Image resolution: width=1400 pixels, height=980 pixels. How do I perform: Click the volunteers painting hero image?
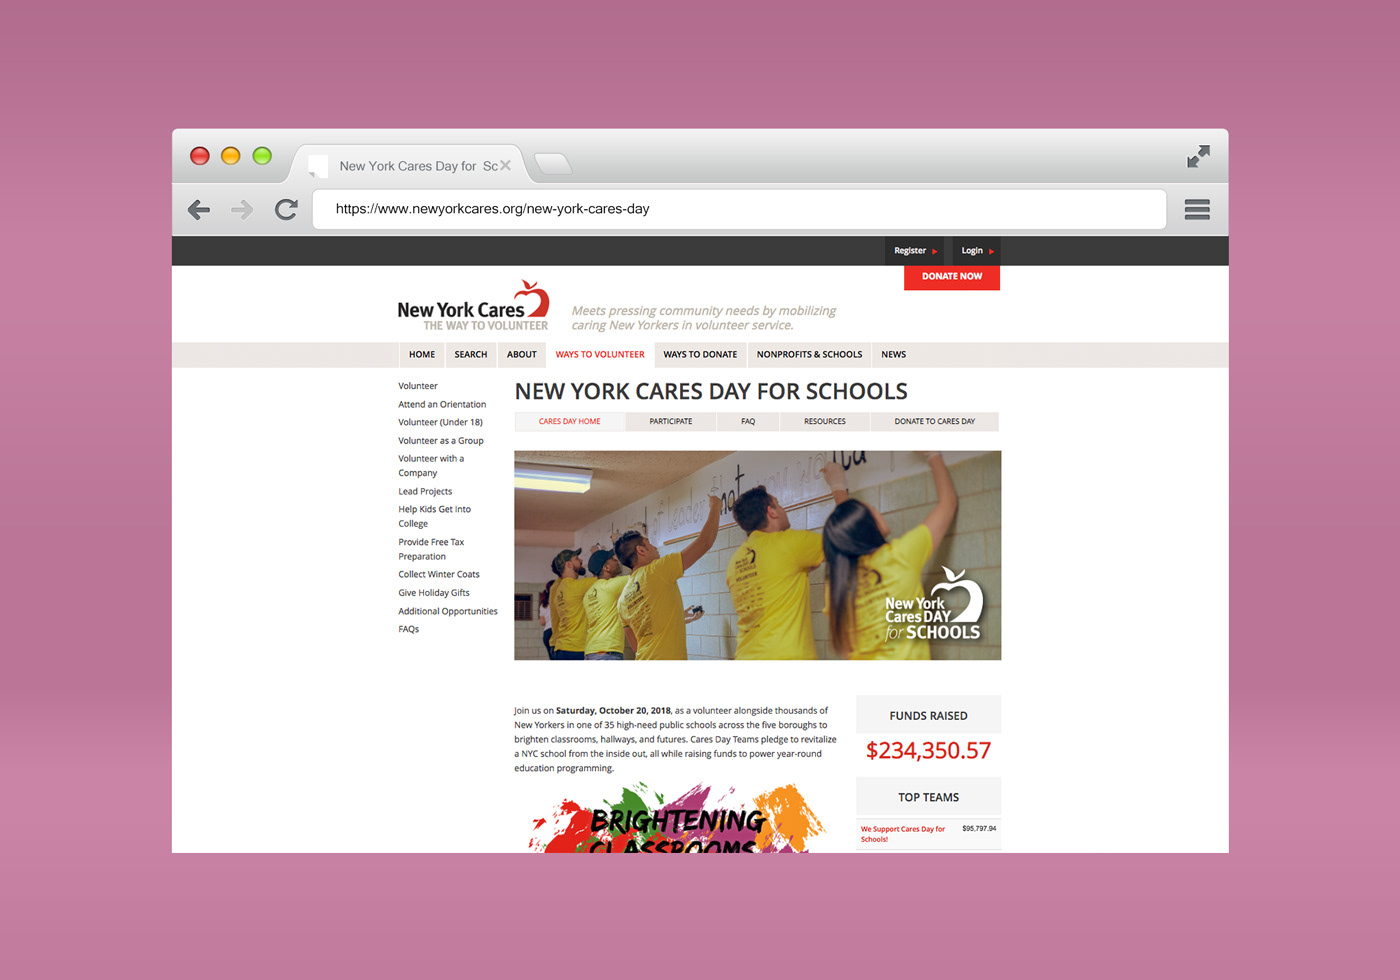coord(757,555)
